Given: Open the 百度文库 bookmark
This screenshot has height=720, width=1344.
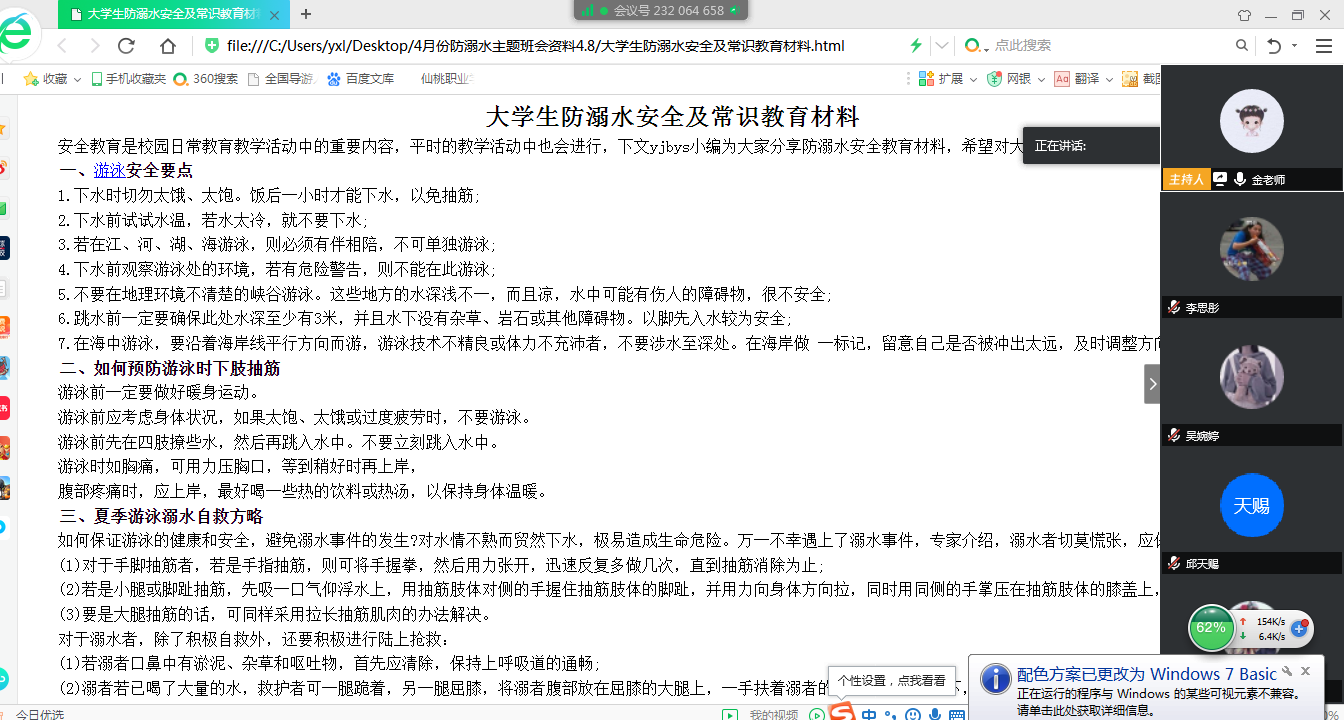Looking at the screenshot, I should tap(369, 79).
